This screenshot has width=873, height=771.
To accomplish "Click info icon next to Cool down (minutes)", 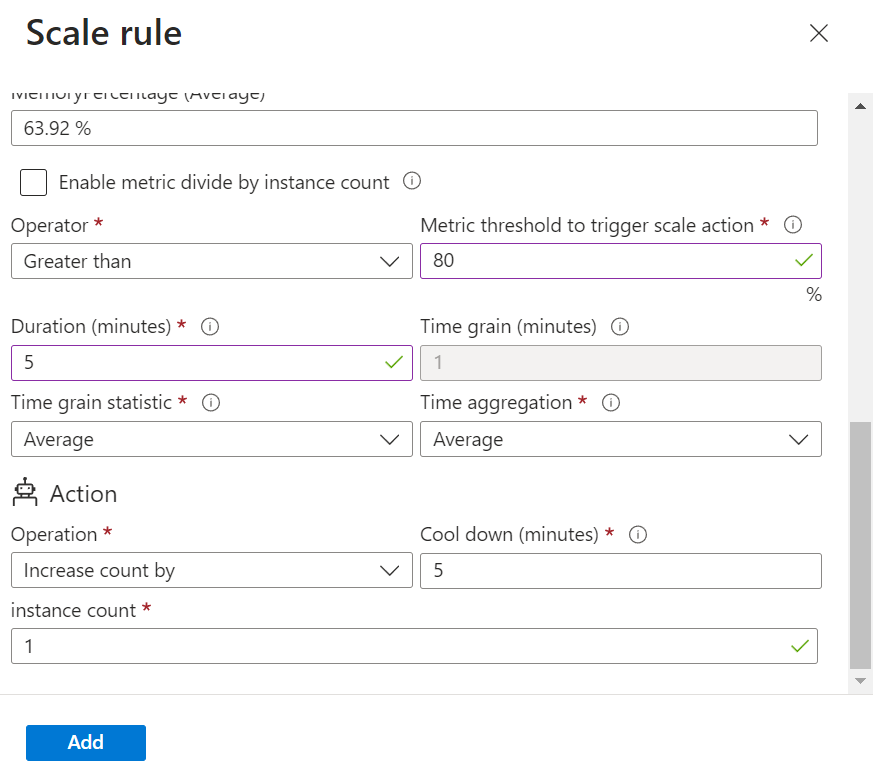I will coord(638,535).
